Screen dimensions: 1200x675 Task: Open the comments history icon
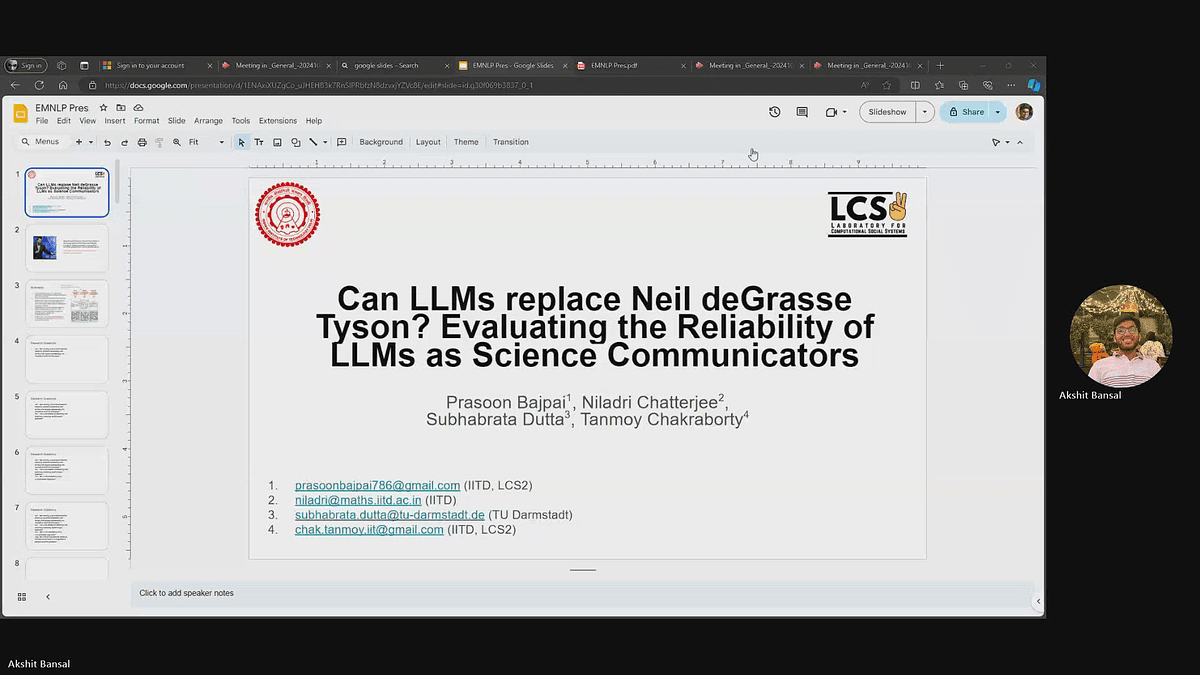[x=802, y=112]
